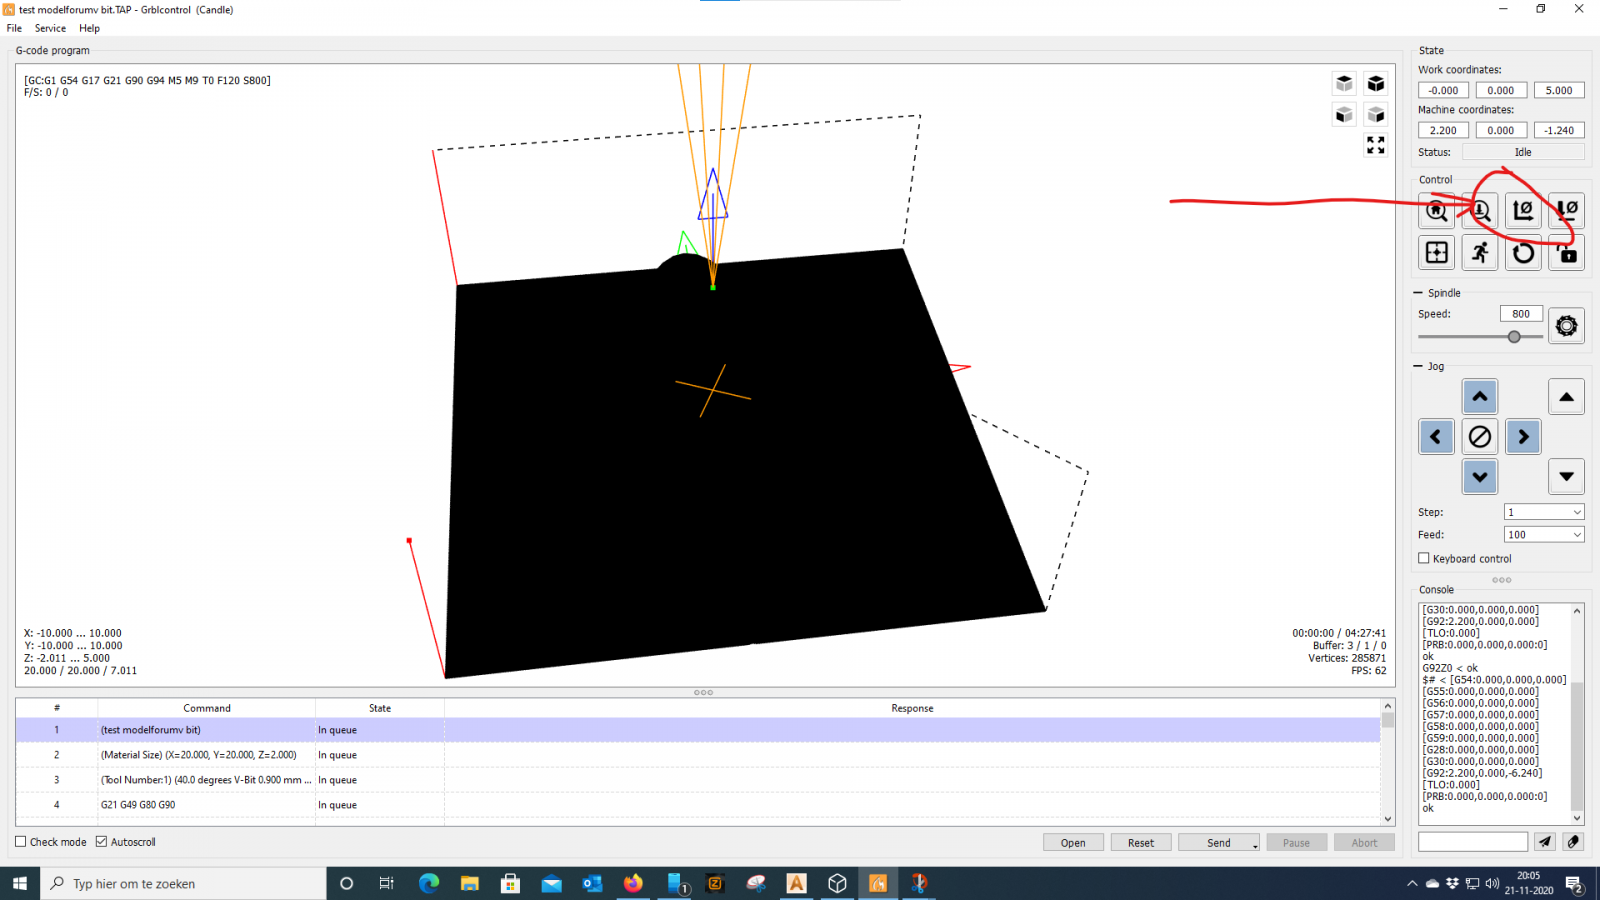Click the Command column header

207,708
